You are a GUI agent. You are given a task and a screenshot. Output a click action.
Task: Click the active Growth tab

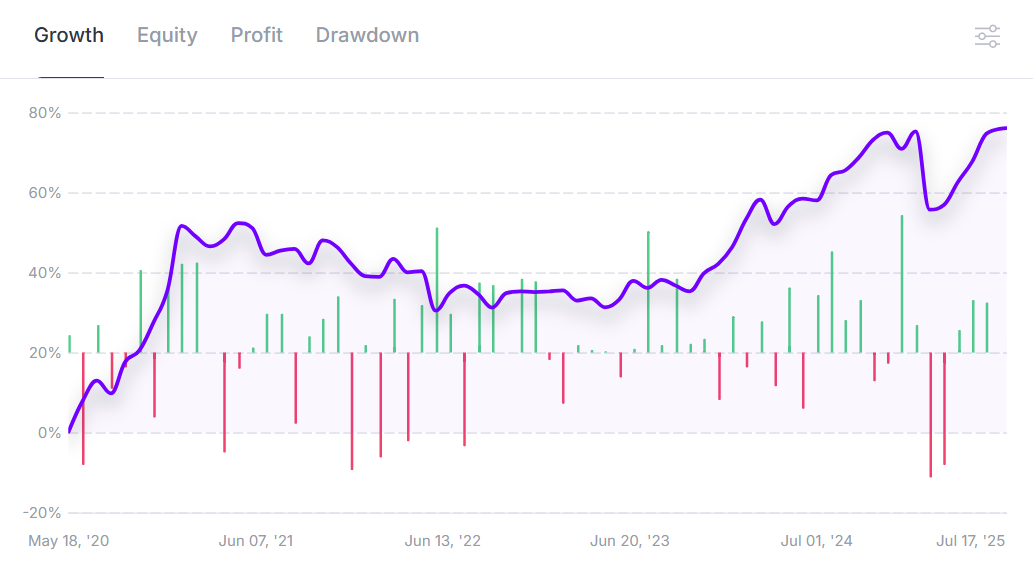69,36
